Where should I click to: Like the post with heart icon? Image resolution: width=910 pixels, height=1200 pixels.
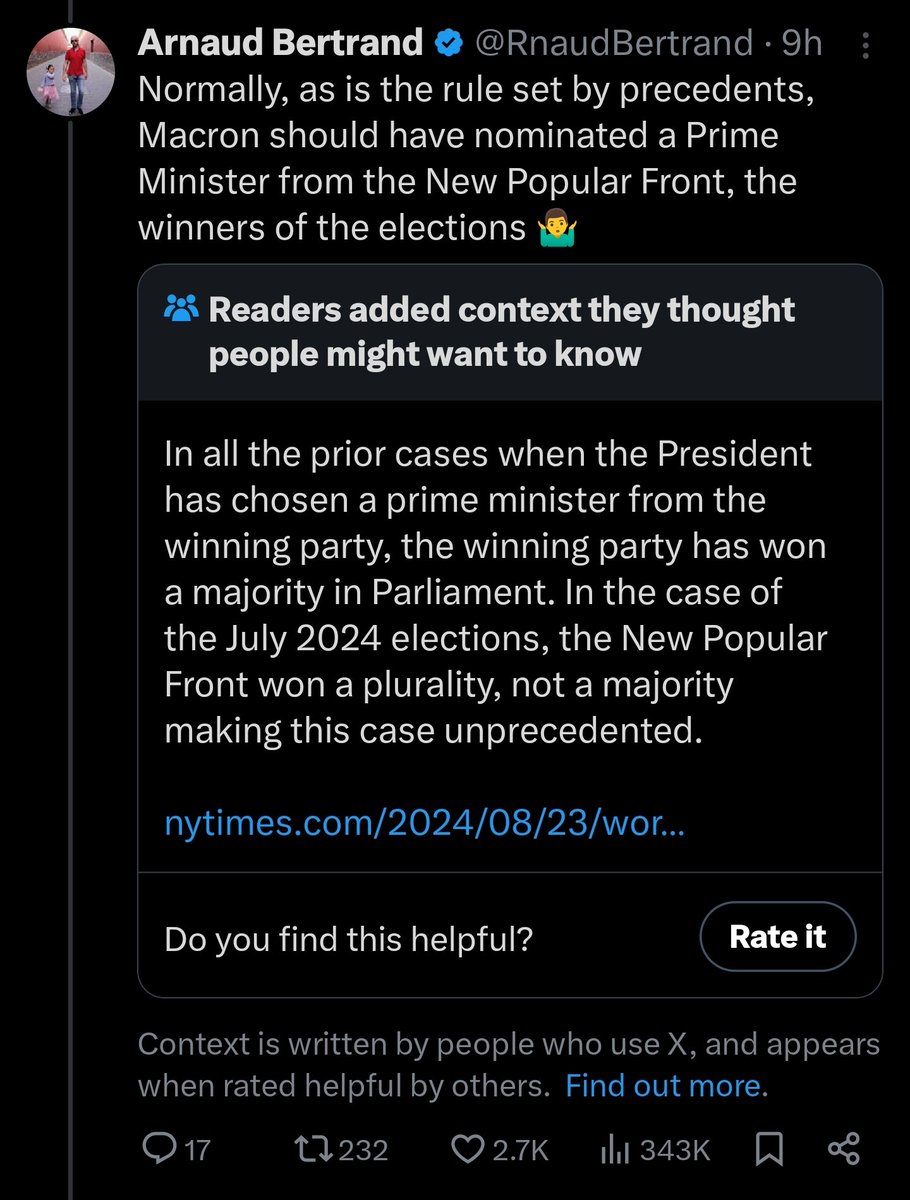[x=467, y=1149]
